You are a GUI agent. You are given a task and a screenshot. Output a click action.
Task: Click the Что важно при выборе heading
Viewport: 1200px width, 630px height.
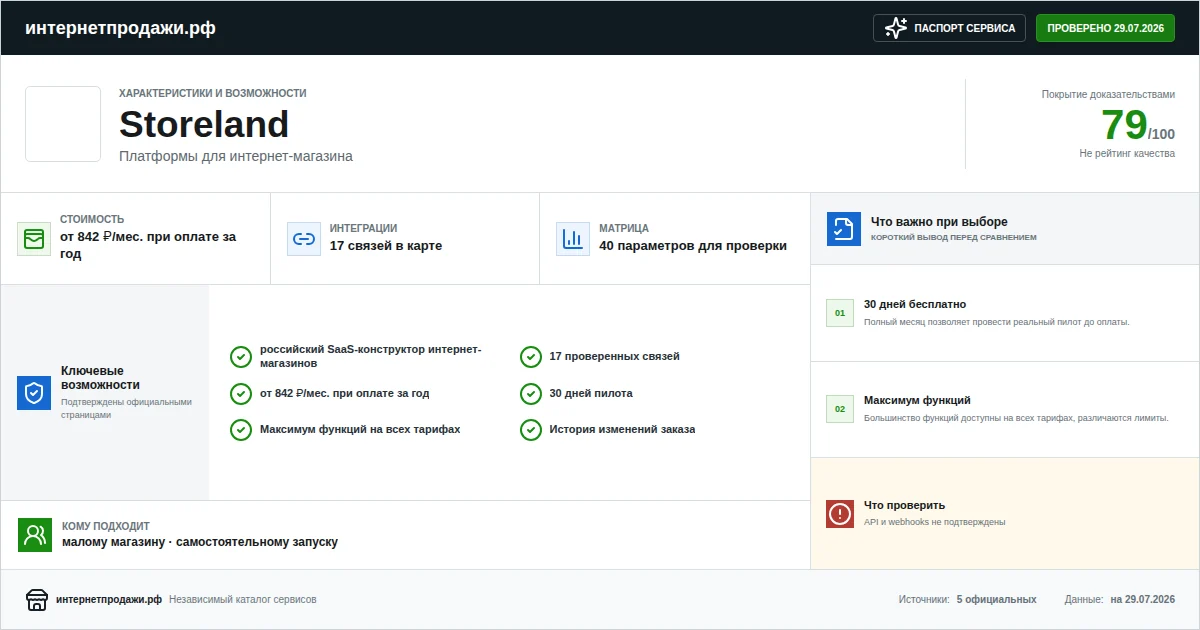(x=939, y=222)
